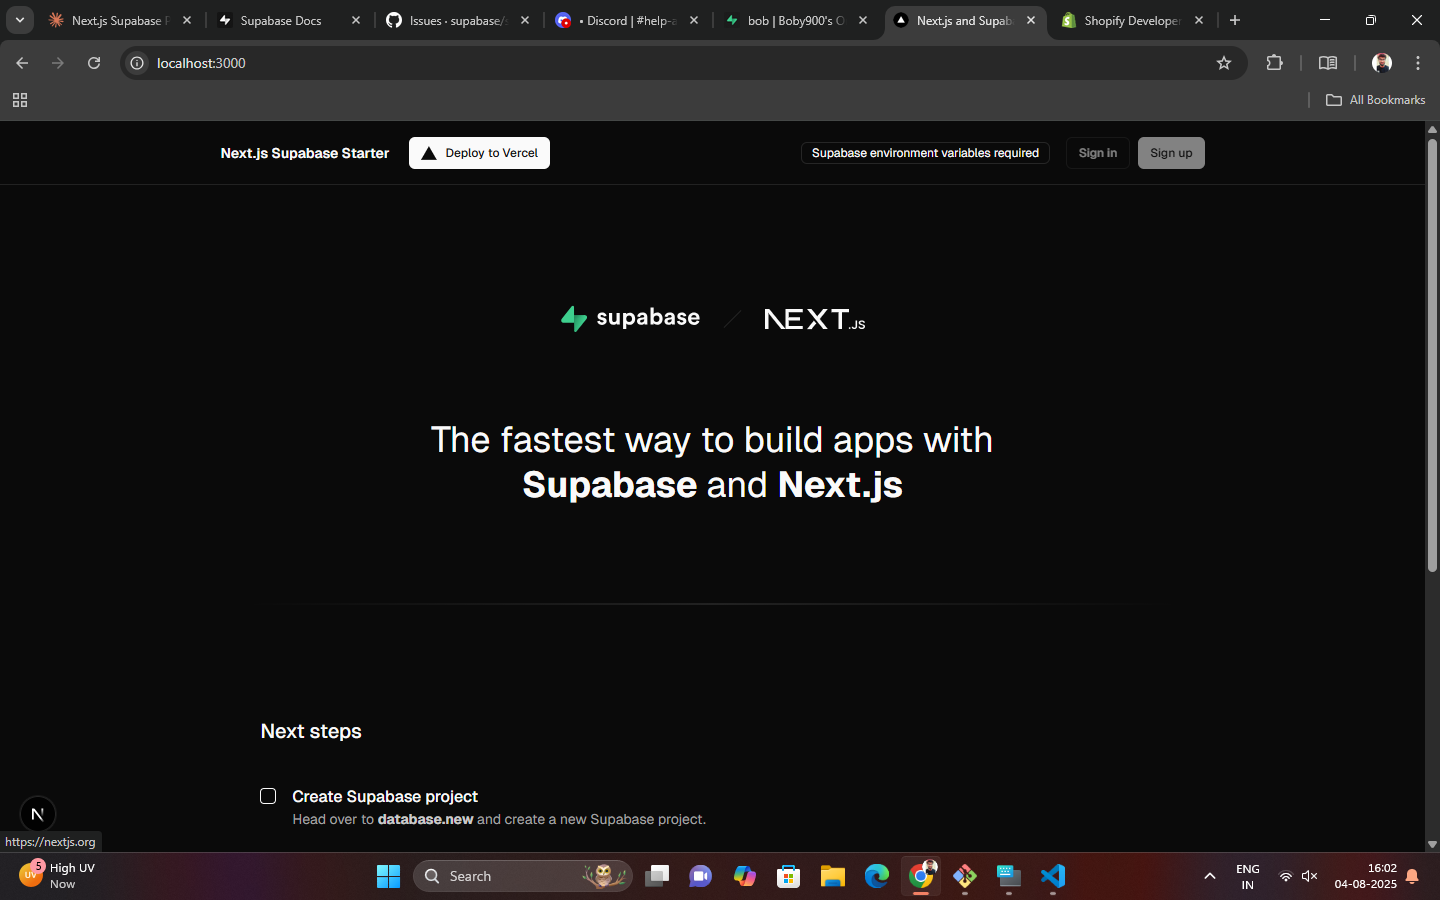Close the Discord #help tab

pyautogui.click(x=694, y=20)
